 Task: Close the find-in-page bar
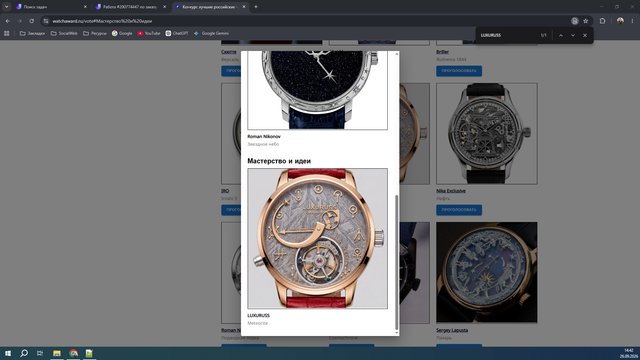click(585, 36)
